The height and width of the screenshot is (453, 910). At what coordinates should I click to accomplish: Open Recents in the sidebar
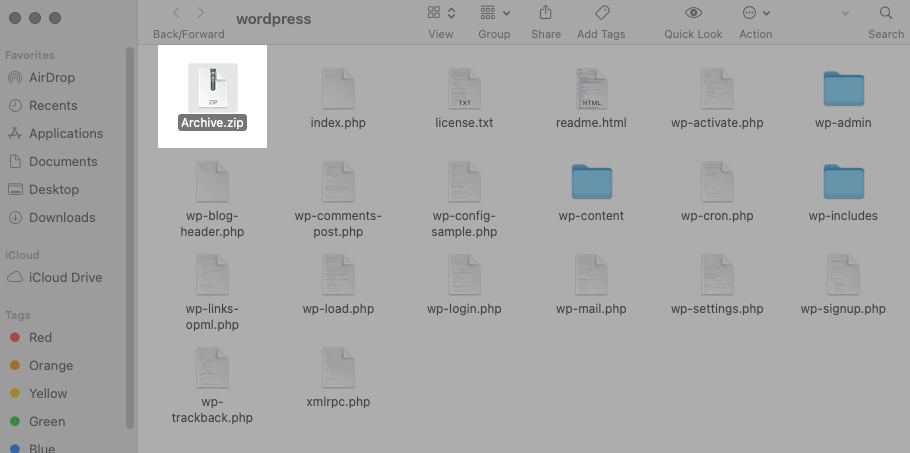[x=42, y=106]
